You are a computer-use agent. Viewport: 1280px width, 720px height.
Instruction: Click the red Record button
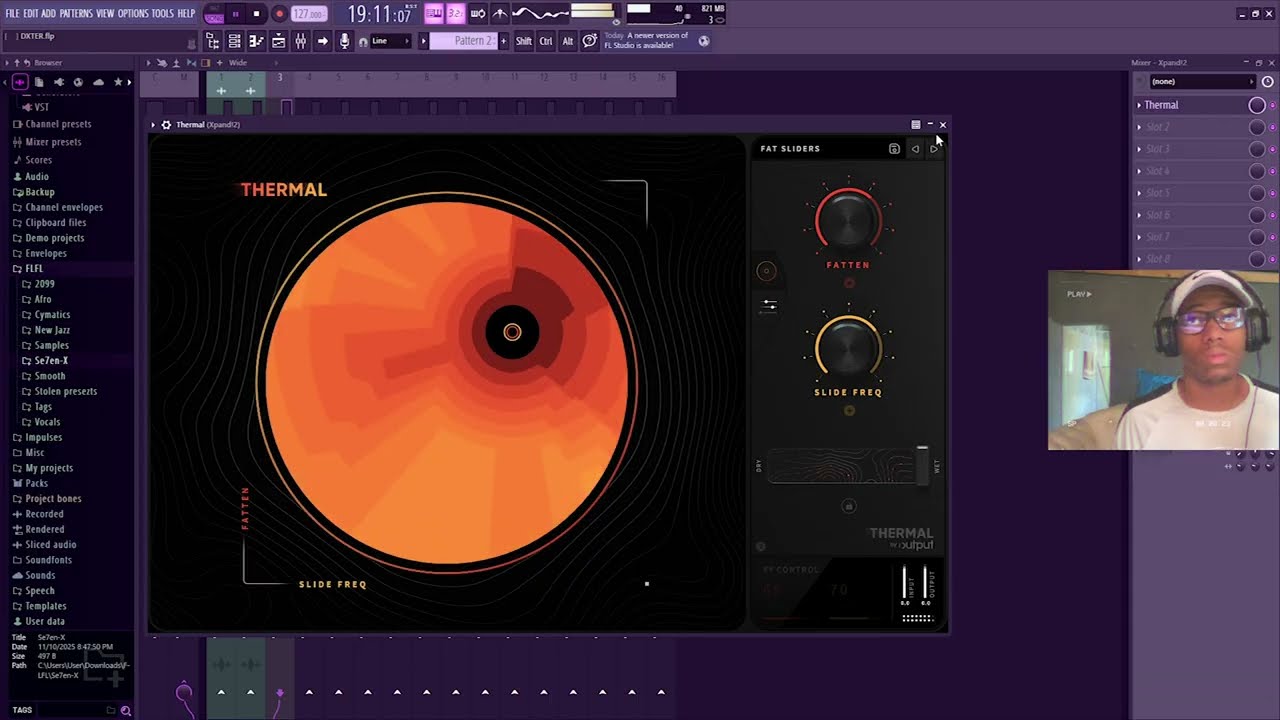coord(279,14)
